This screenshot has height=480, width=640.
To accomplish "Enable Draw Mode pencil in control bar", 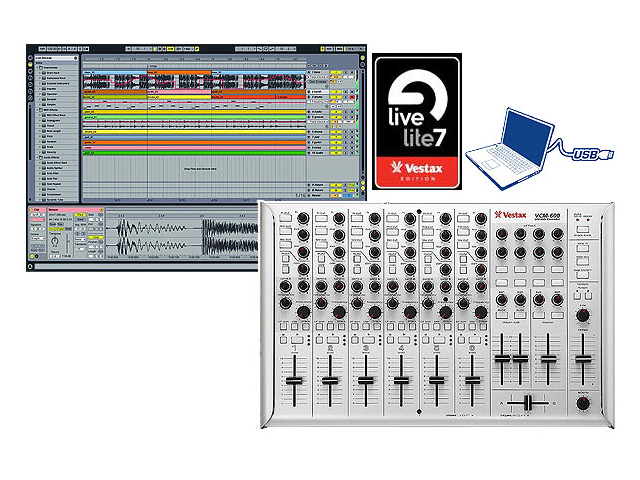I will [x=197, y=49].
